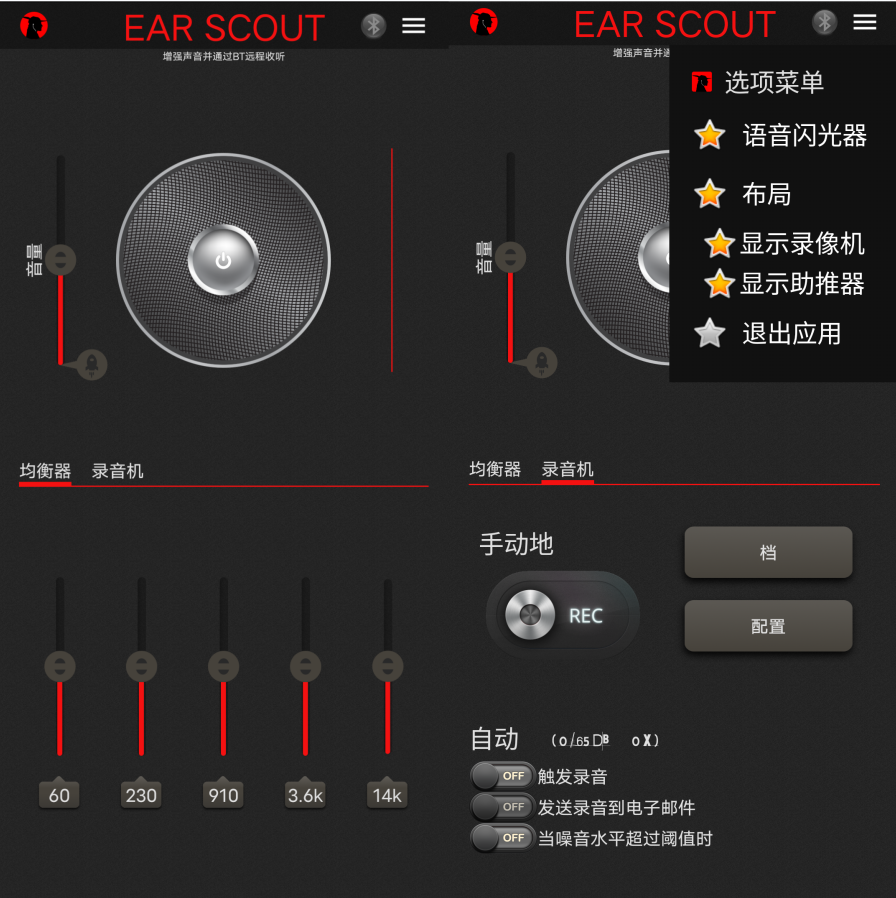Click the 3.6k equalizer slider knob
The width and height of the screenshot is (896, 898).
306,667
